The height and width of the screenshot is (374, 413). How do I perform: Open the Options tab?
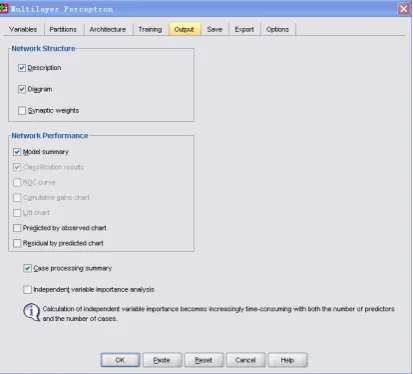(277, 29)
